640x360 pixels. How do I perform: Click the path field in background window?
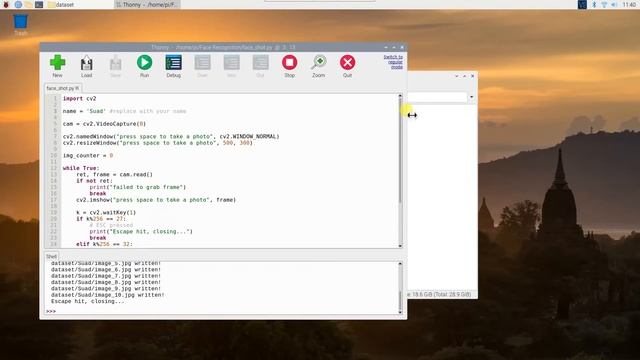tap(437, 97)
